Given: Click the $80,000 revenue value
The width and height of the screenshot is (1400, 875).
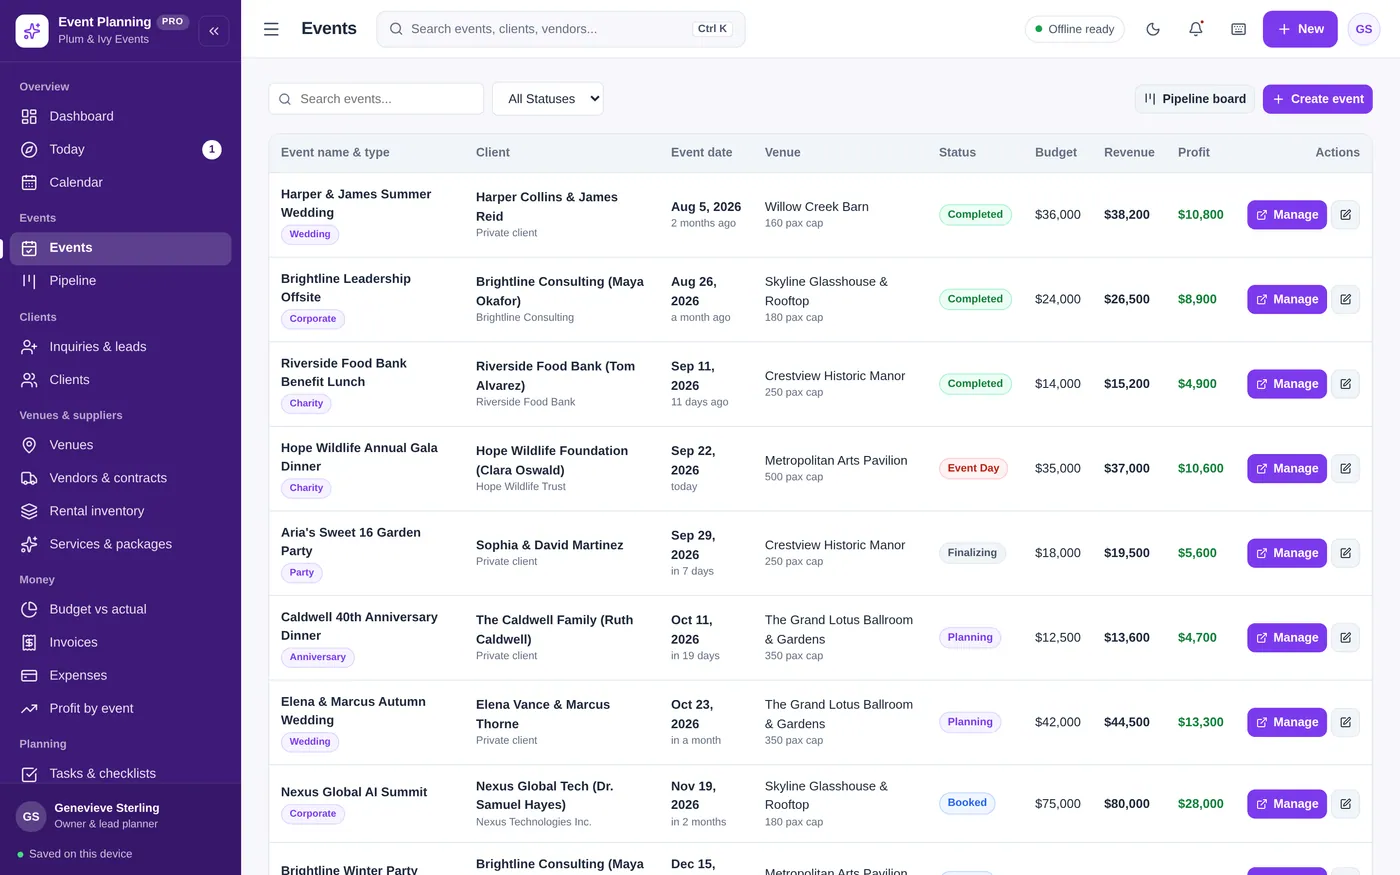Looking at the screenshot, I should [1127, 804].
